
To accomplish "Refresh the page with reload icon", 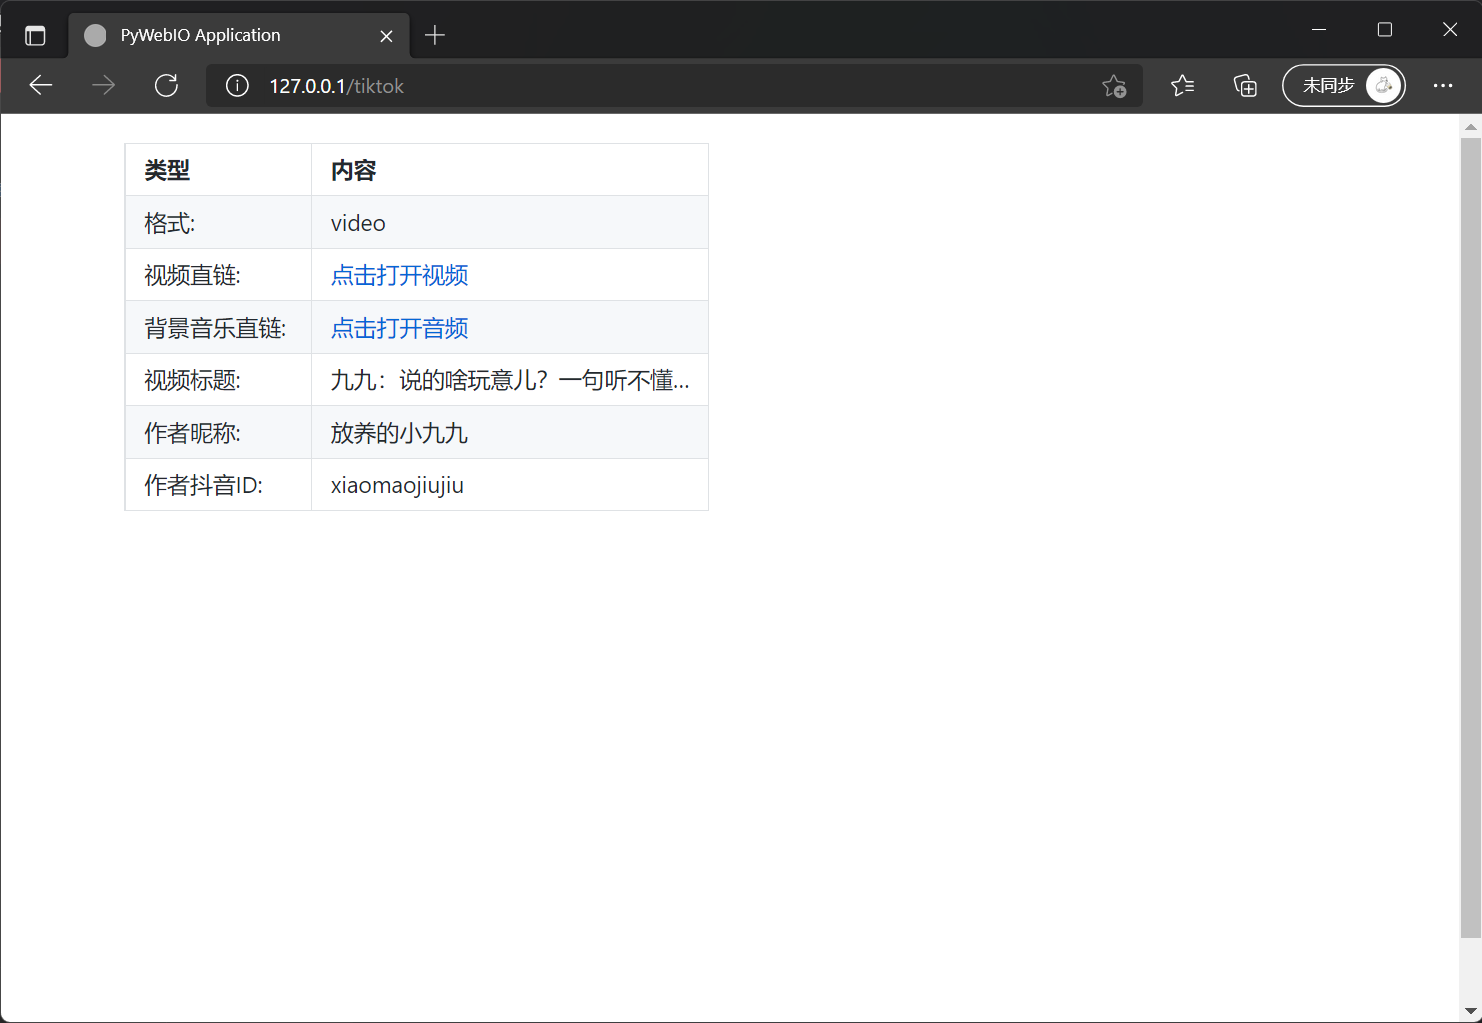I will 166,86.
